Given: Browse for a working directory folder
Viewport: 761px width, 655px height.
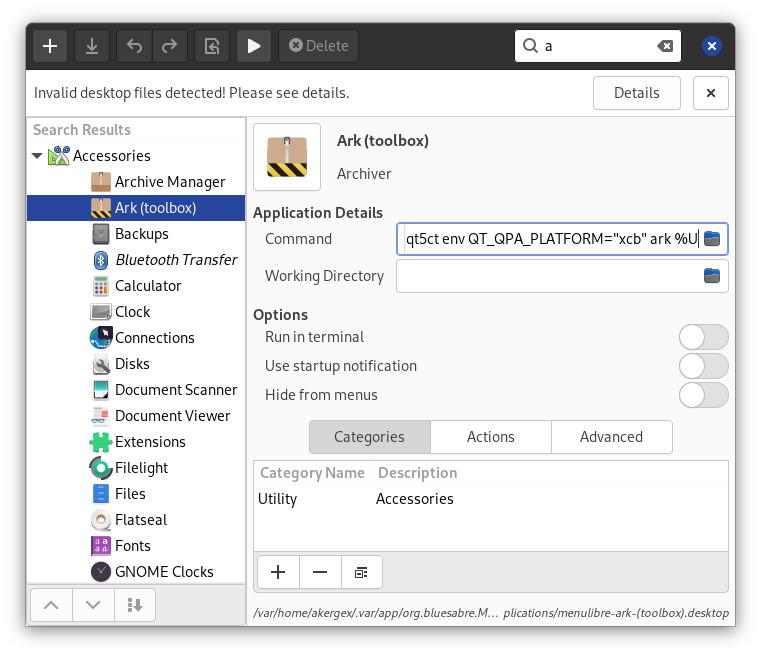Looking at the screenshot, I should [712, 276].
